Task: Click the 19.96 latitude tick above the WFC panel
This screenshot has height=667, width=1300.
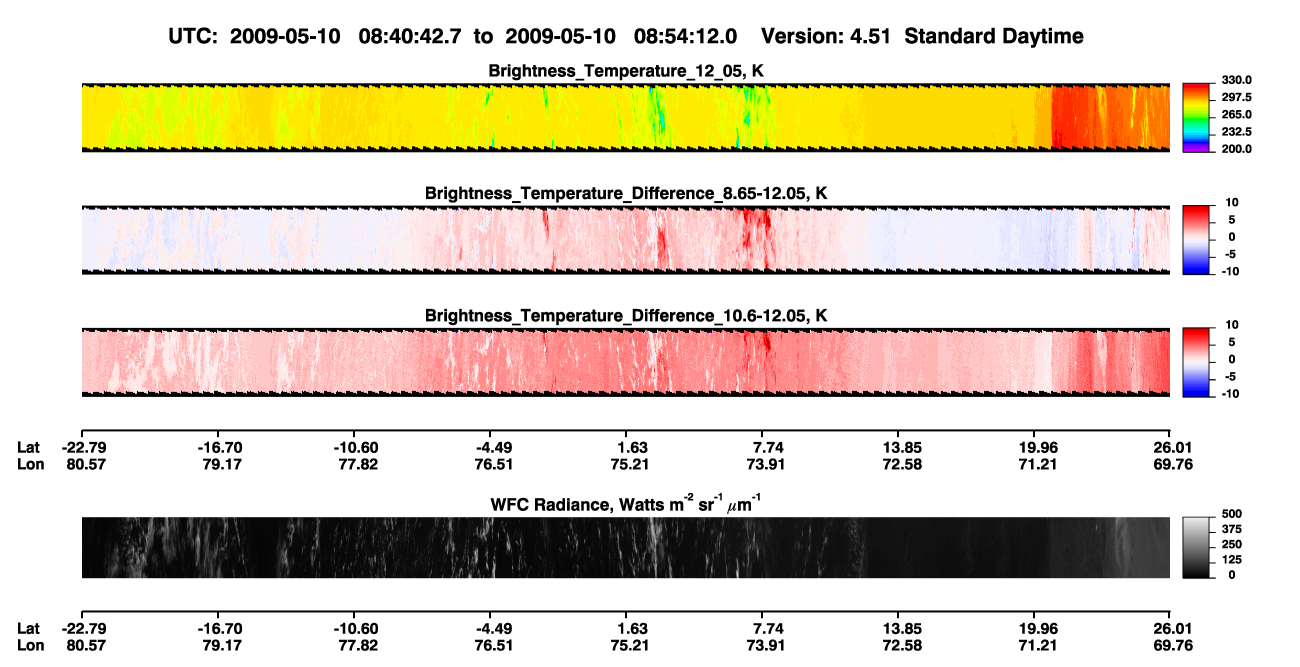Action: tap(1036, 448)
